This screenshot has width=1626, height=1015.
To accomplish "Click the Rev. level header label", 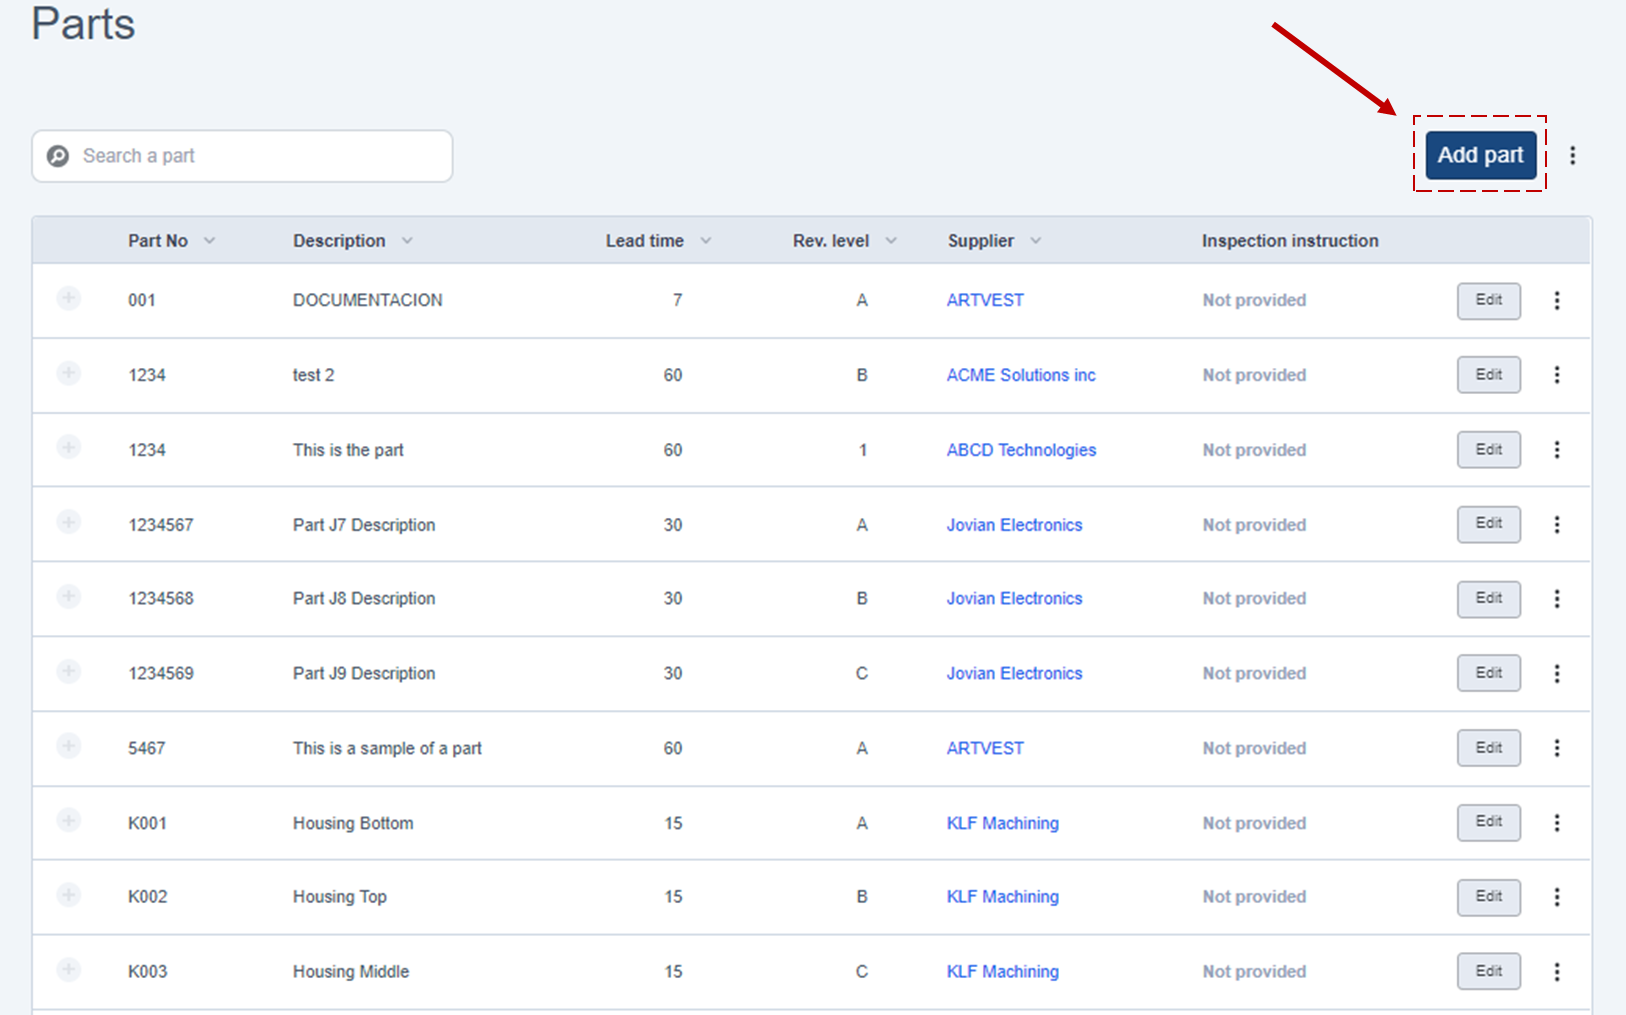I will click(x=831, y=241).
